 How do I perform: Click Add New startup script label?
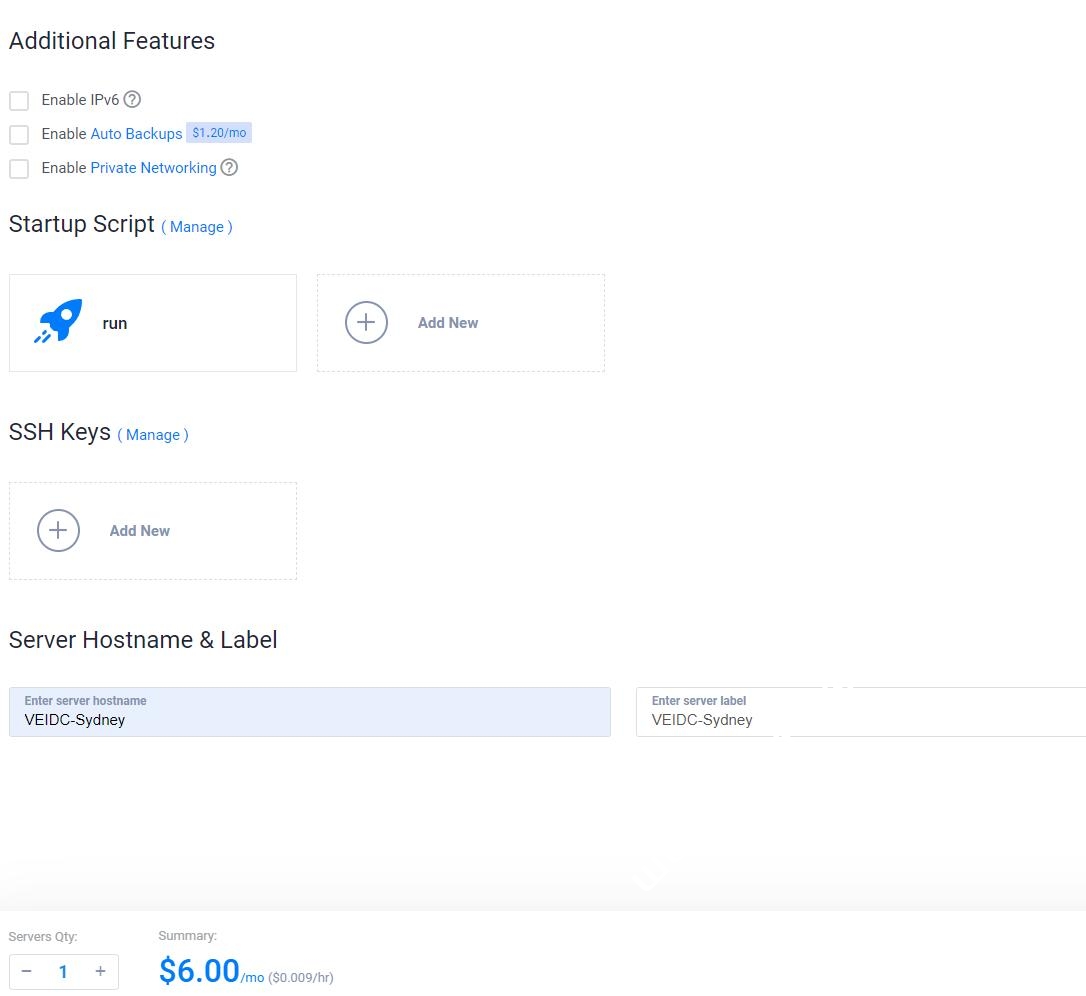tap(448, 323)
